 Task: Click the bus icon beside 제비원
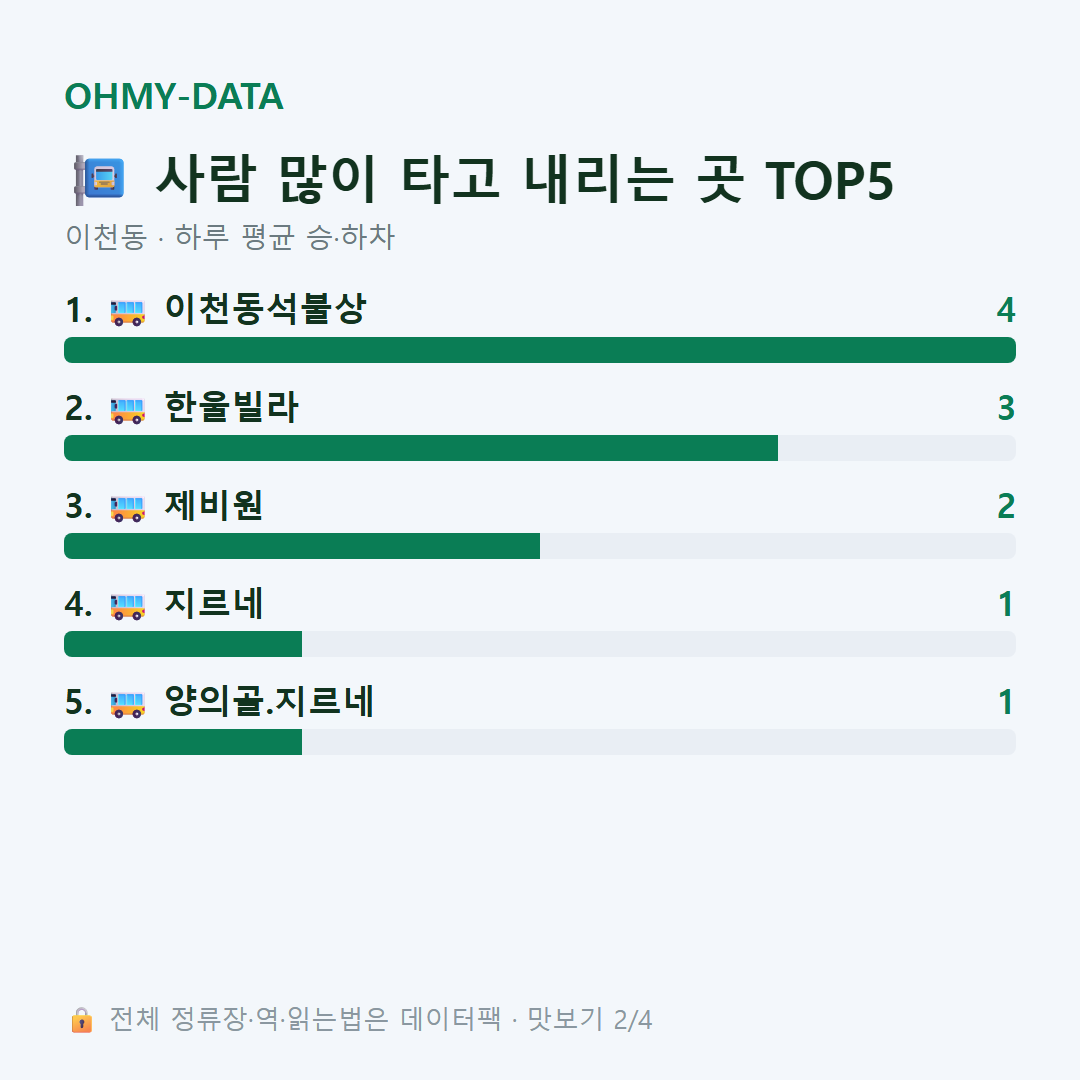click(x=128, y=508)
